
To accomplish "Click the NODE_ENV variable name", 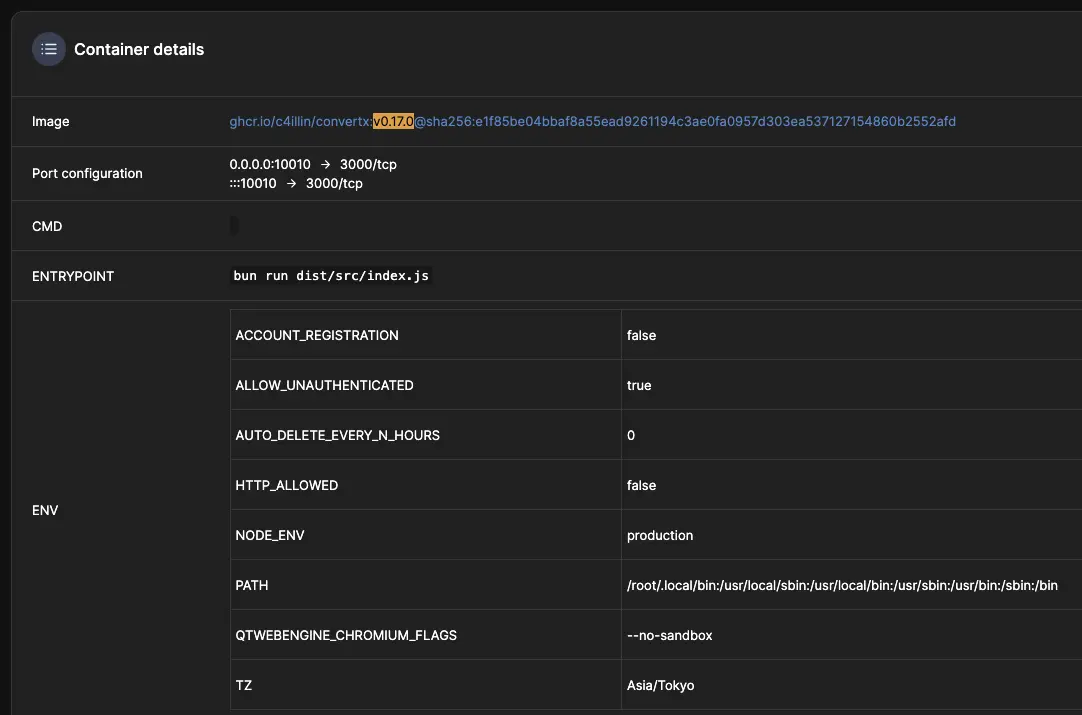I will 270,536.
